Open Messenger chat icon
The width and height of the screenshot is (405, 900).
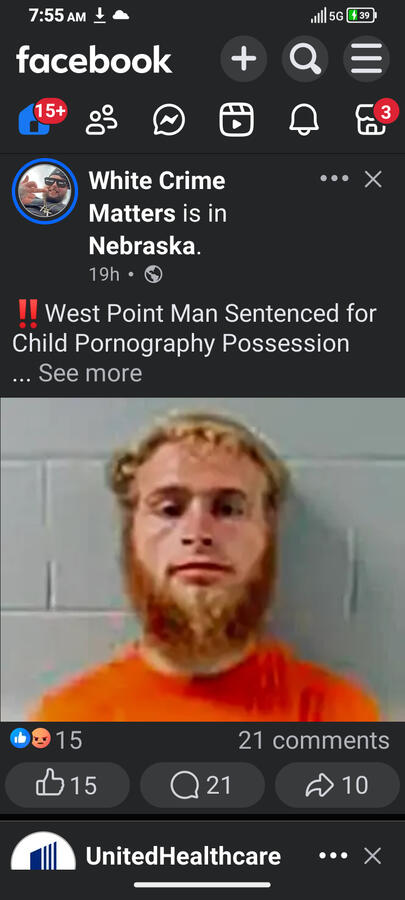(169, 120)
